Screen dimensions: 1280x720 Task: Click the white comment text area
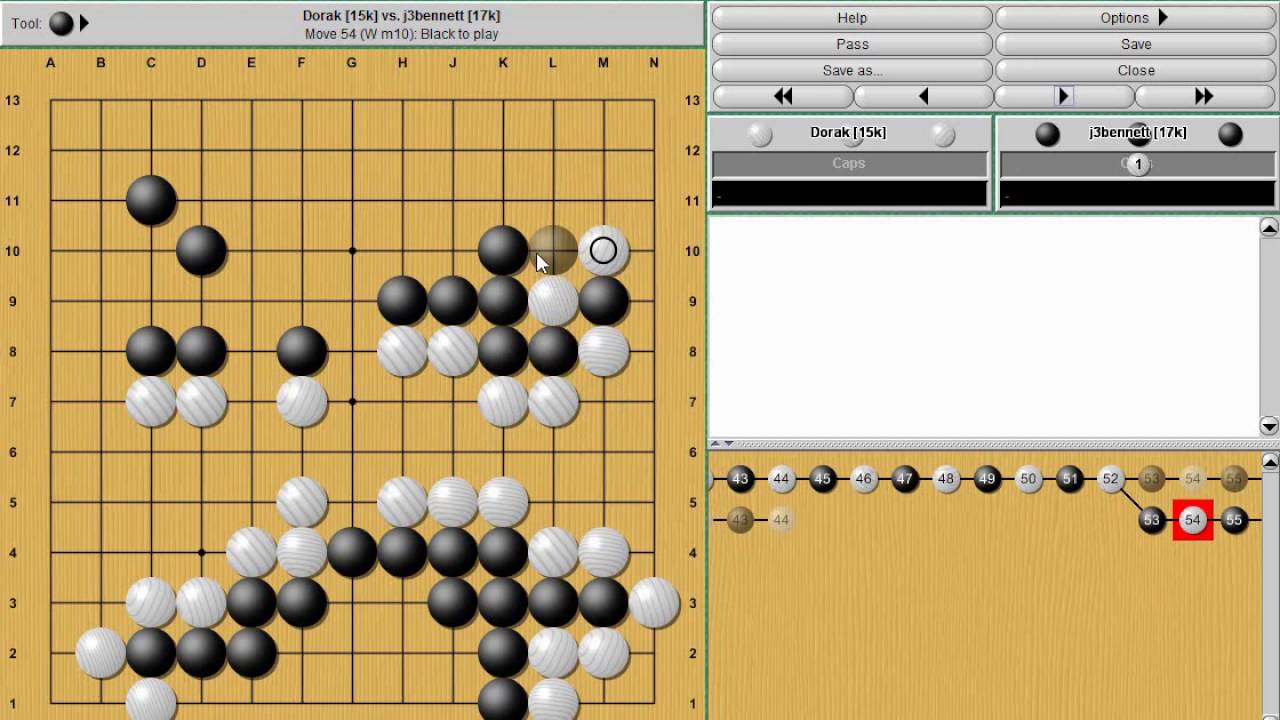pyautogui.click(x=983, y=326)
